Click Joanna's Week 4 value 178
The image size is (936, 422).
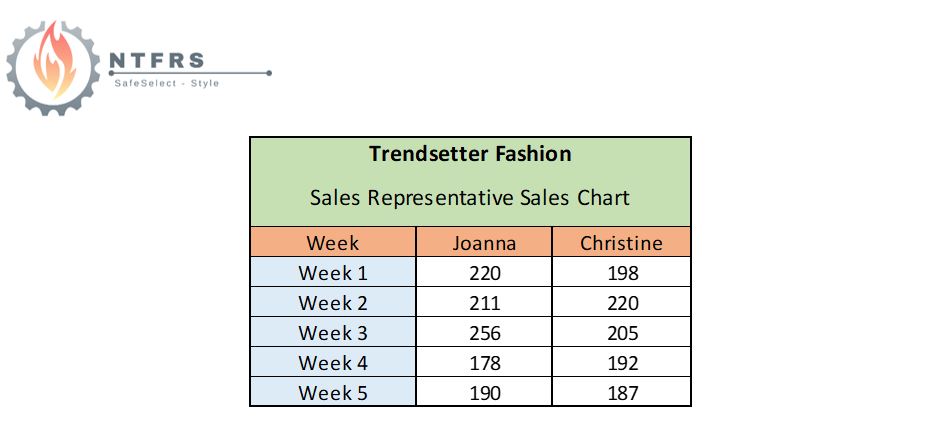[484, 362]
